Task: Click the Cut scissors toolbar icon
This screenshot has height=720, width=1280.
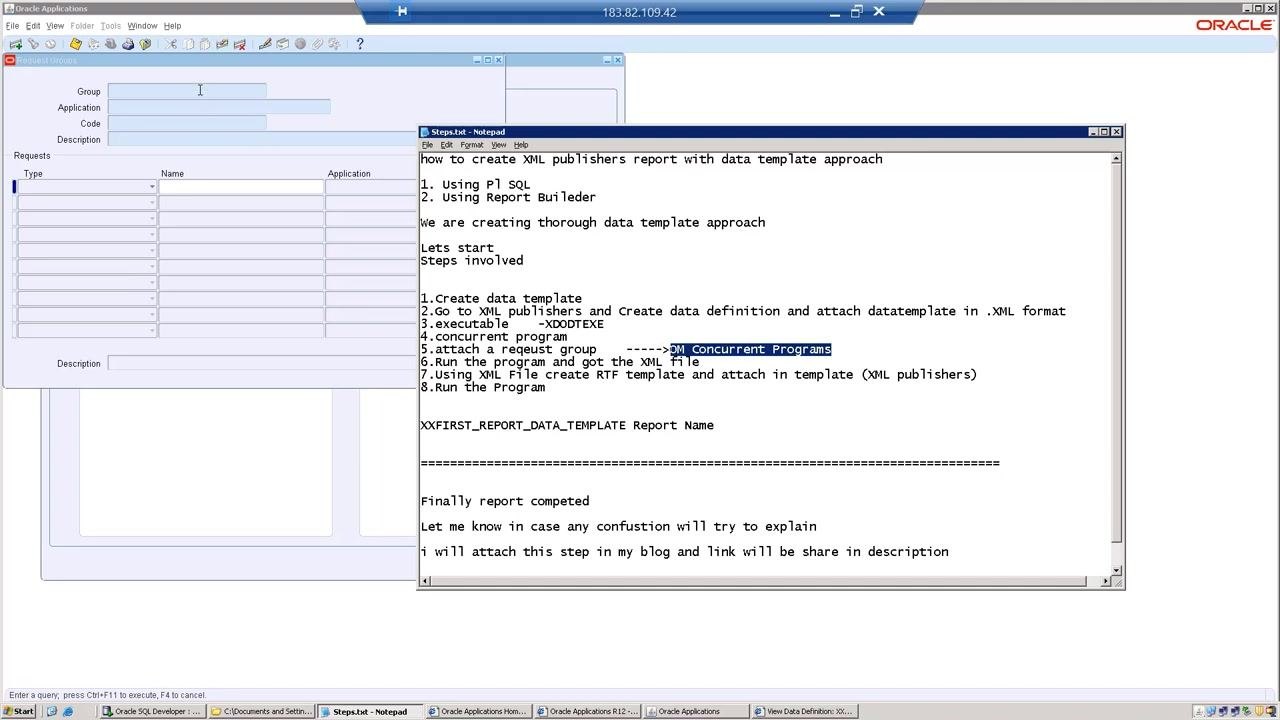Action: click(x=171, y=44)
